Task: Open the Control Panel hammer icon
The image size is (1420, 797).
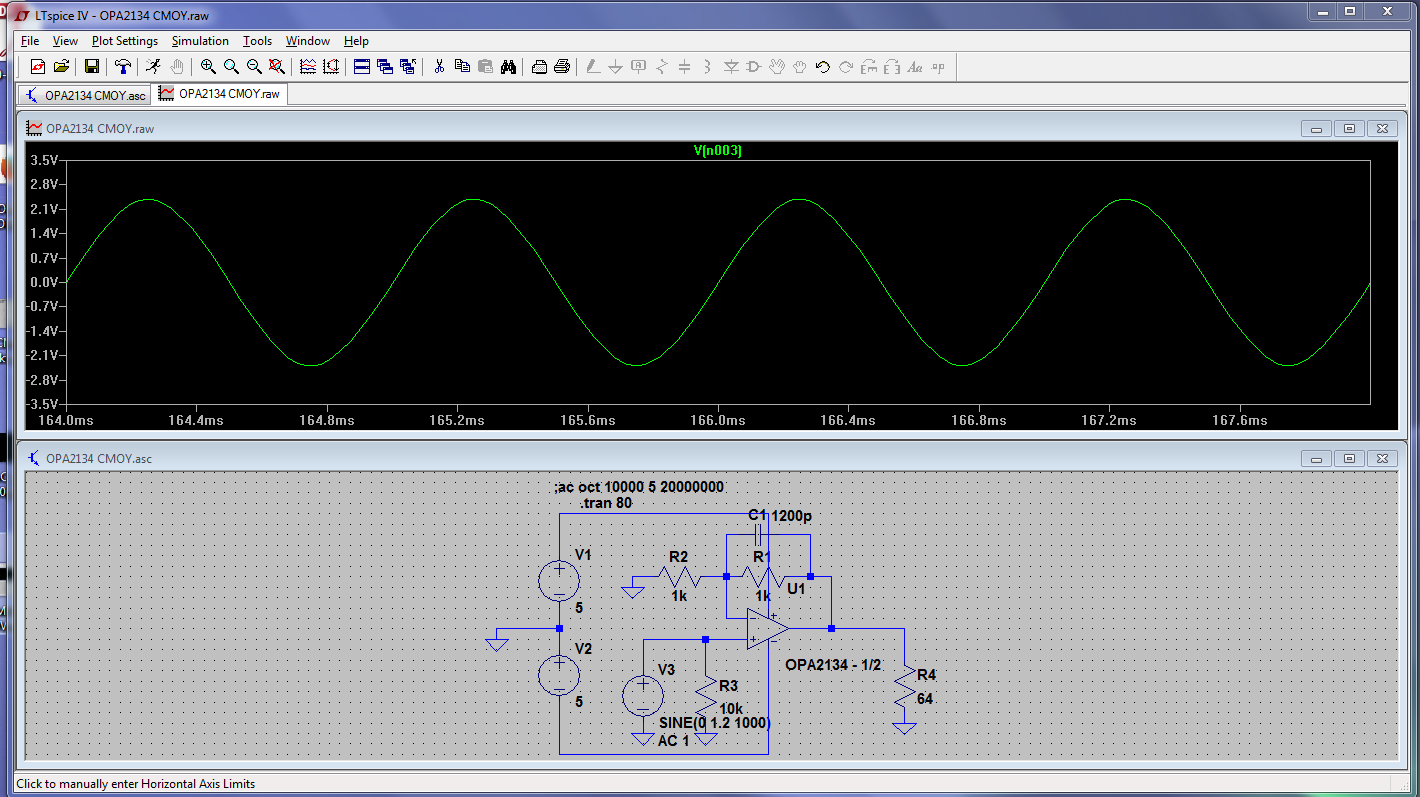Action: pos(122,67)
